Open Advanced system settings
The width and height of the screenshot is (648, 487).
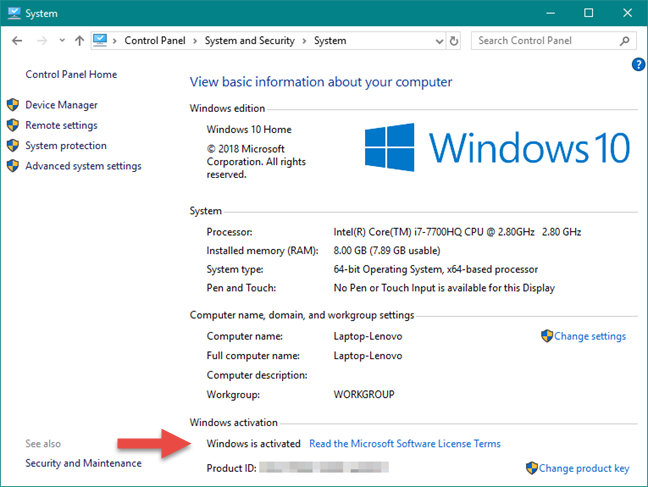pos(83,166)
